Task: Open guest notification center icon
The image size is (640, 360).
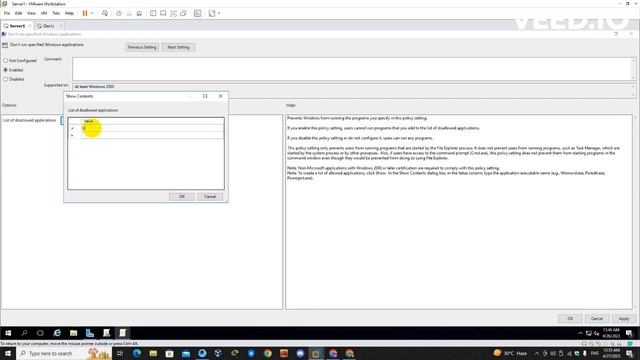Action: pyautogui.click(x=629, y=333)
